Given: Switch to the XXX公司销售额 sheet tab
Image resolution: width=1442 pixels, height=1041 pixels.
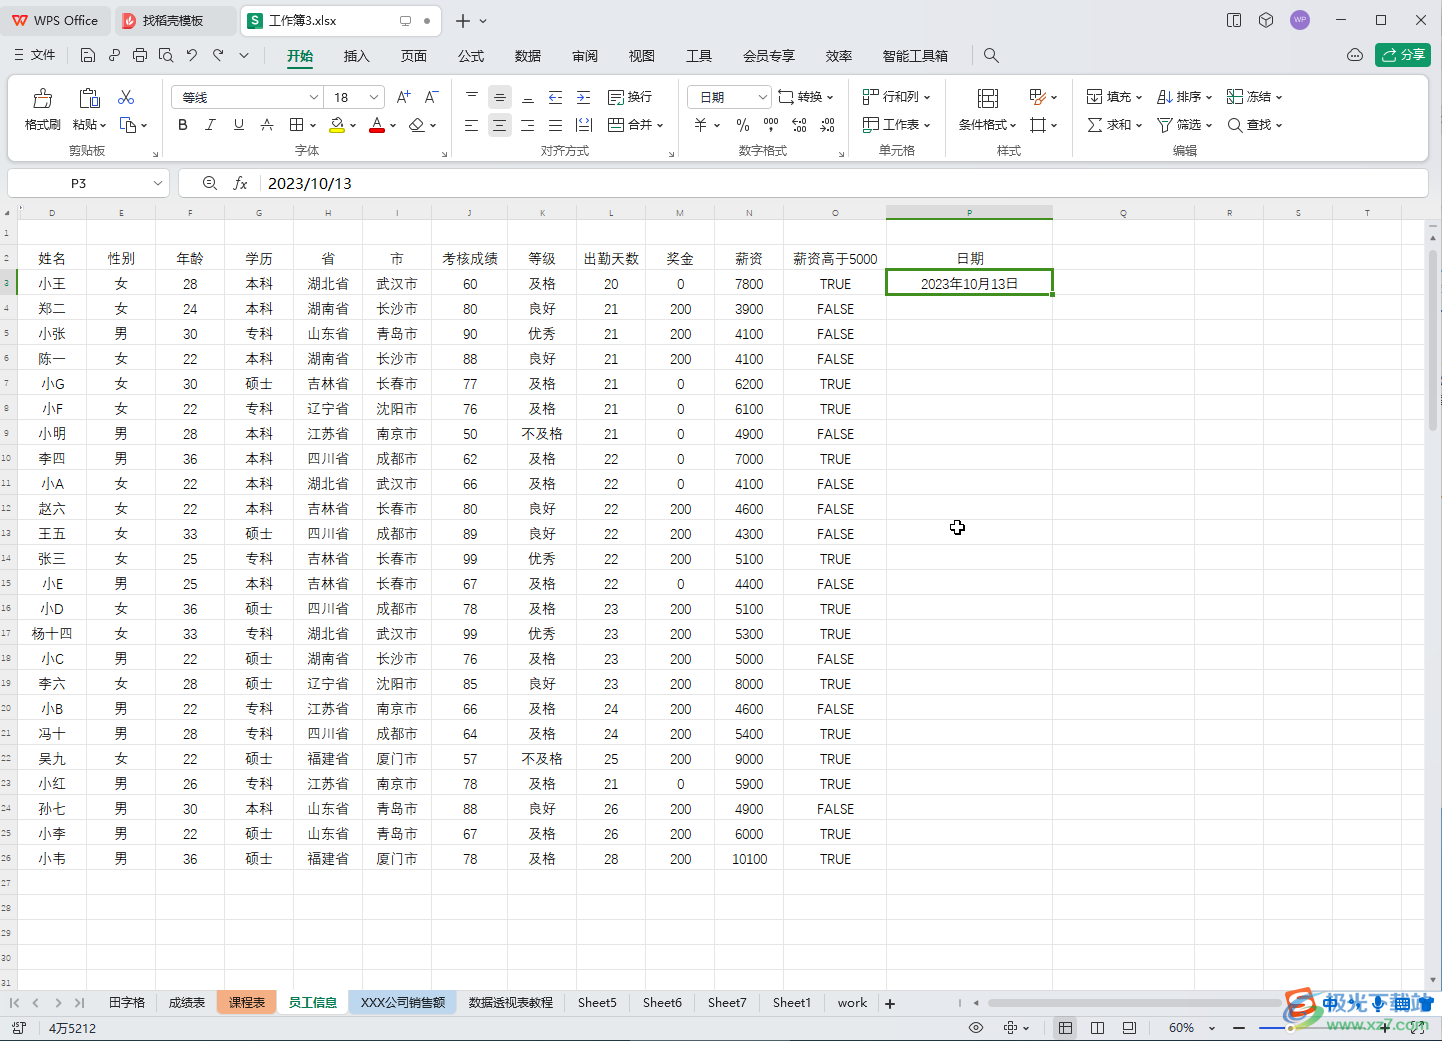Looking at the screenshot, I should (403, 1003).
